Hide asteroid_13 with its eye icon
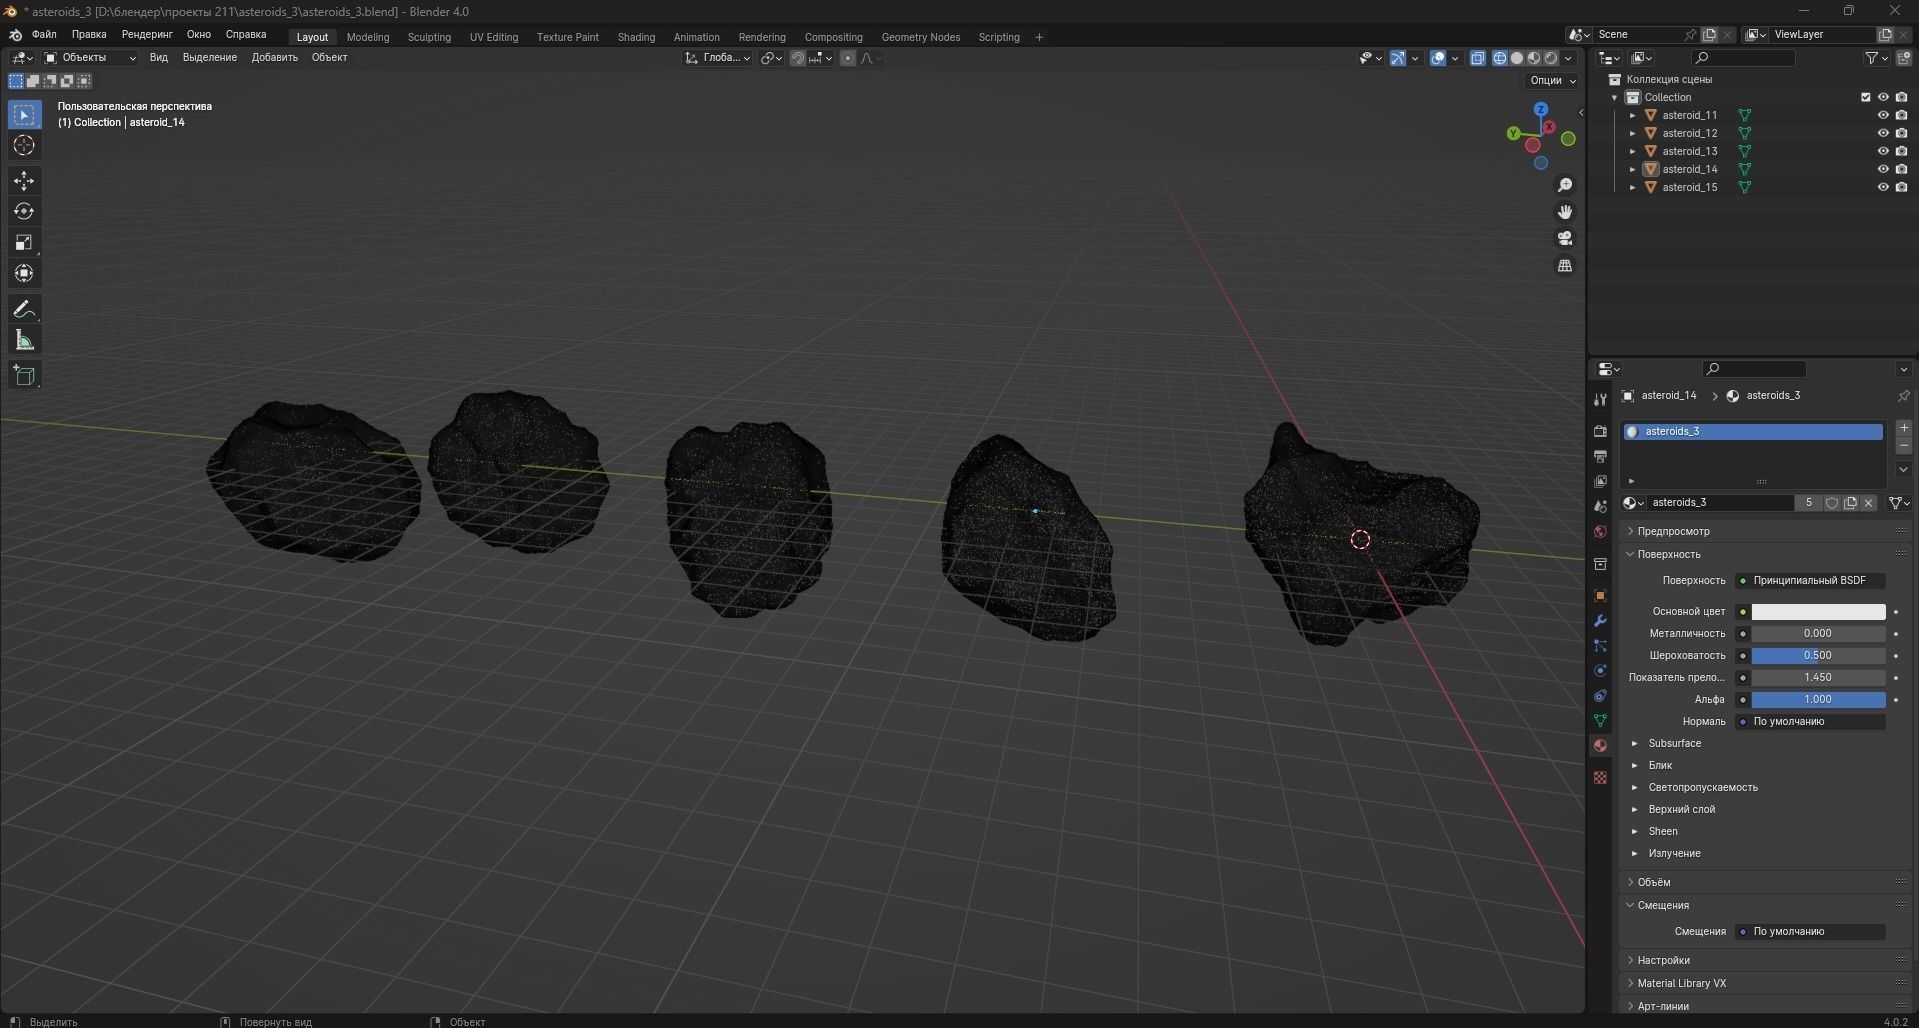 point(1883,151)
